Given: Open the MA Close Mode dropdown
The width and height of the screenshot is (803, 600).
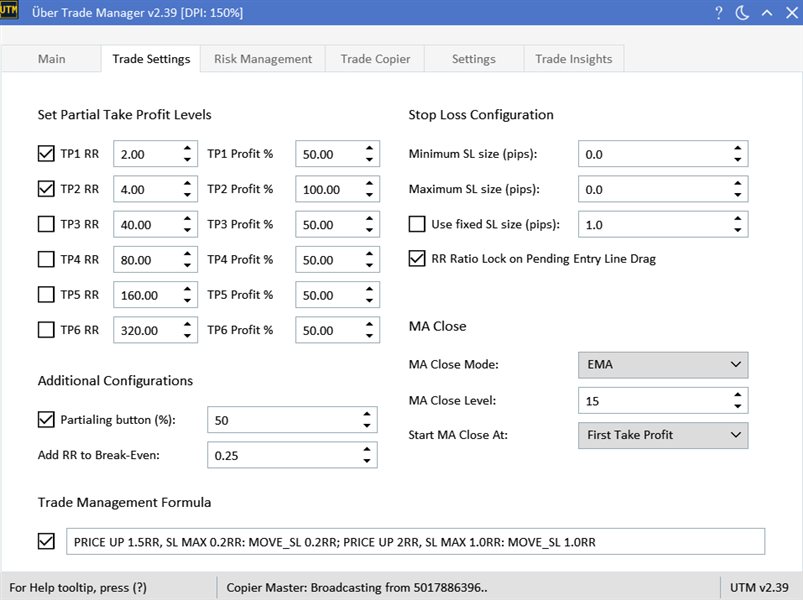Looking at the screenshot, I should pyautogui.click(x=662, y=365).
